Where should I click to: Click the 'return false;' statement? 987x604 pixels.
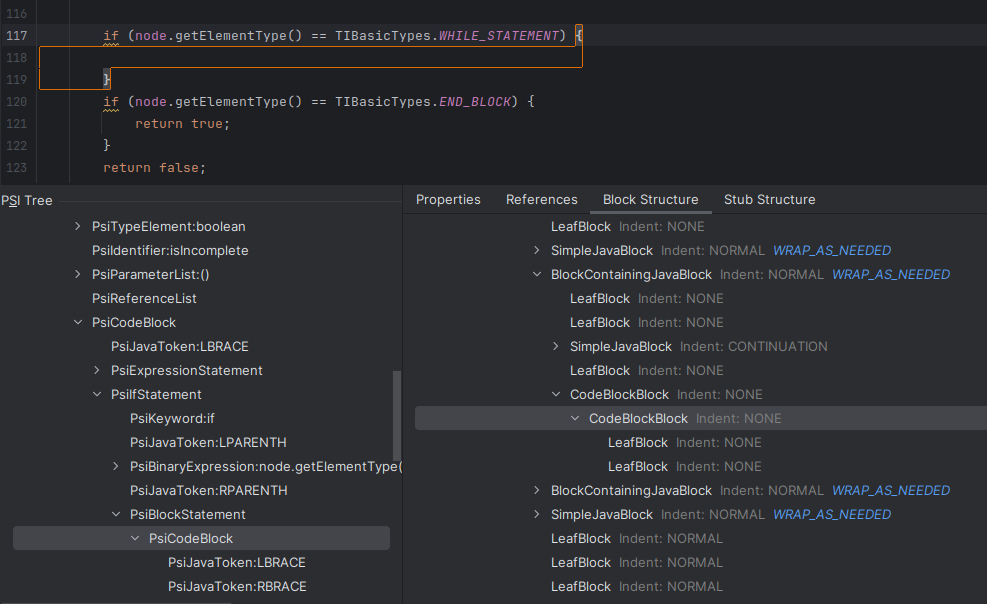154,168
